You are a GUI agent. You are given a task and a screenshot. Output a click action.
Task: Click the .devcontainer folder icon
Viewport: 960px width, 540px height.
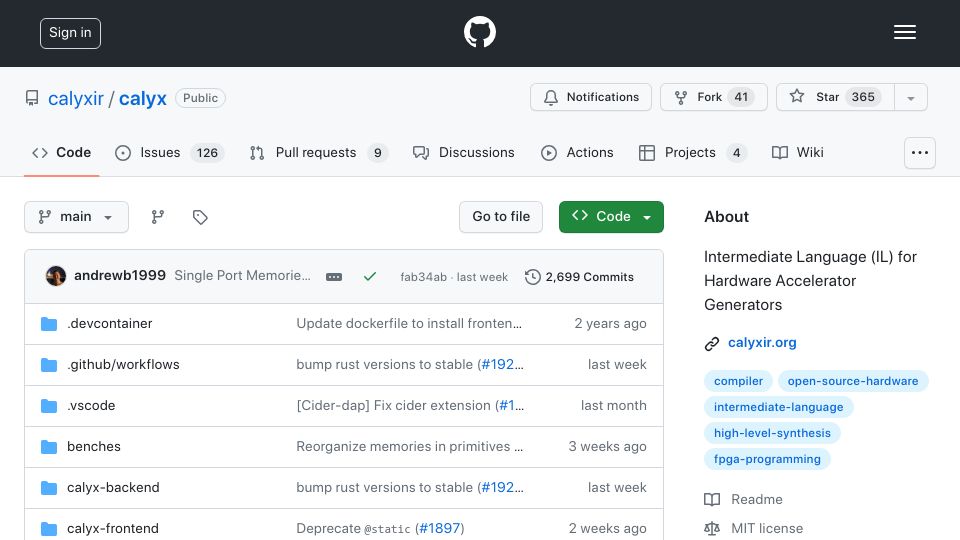49,324
